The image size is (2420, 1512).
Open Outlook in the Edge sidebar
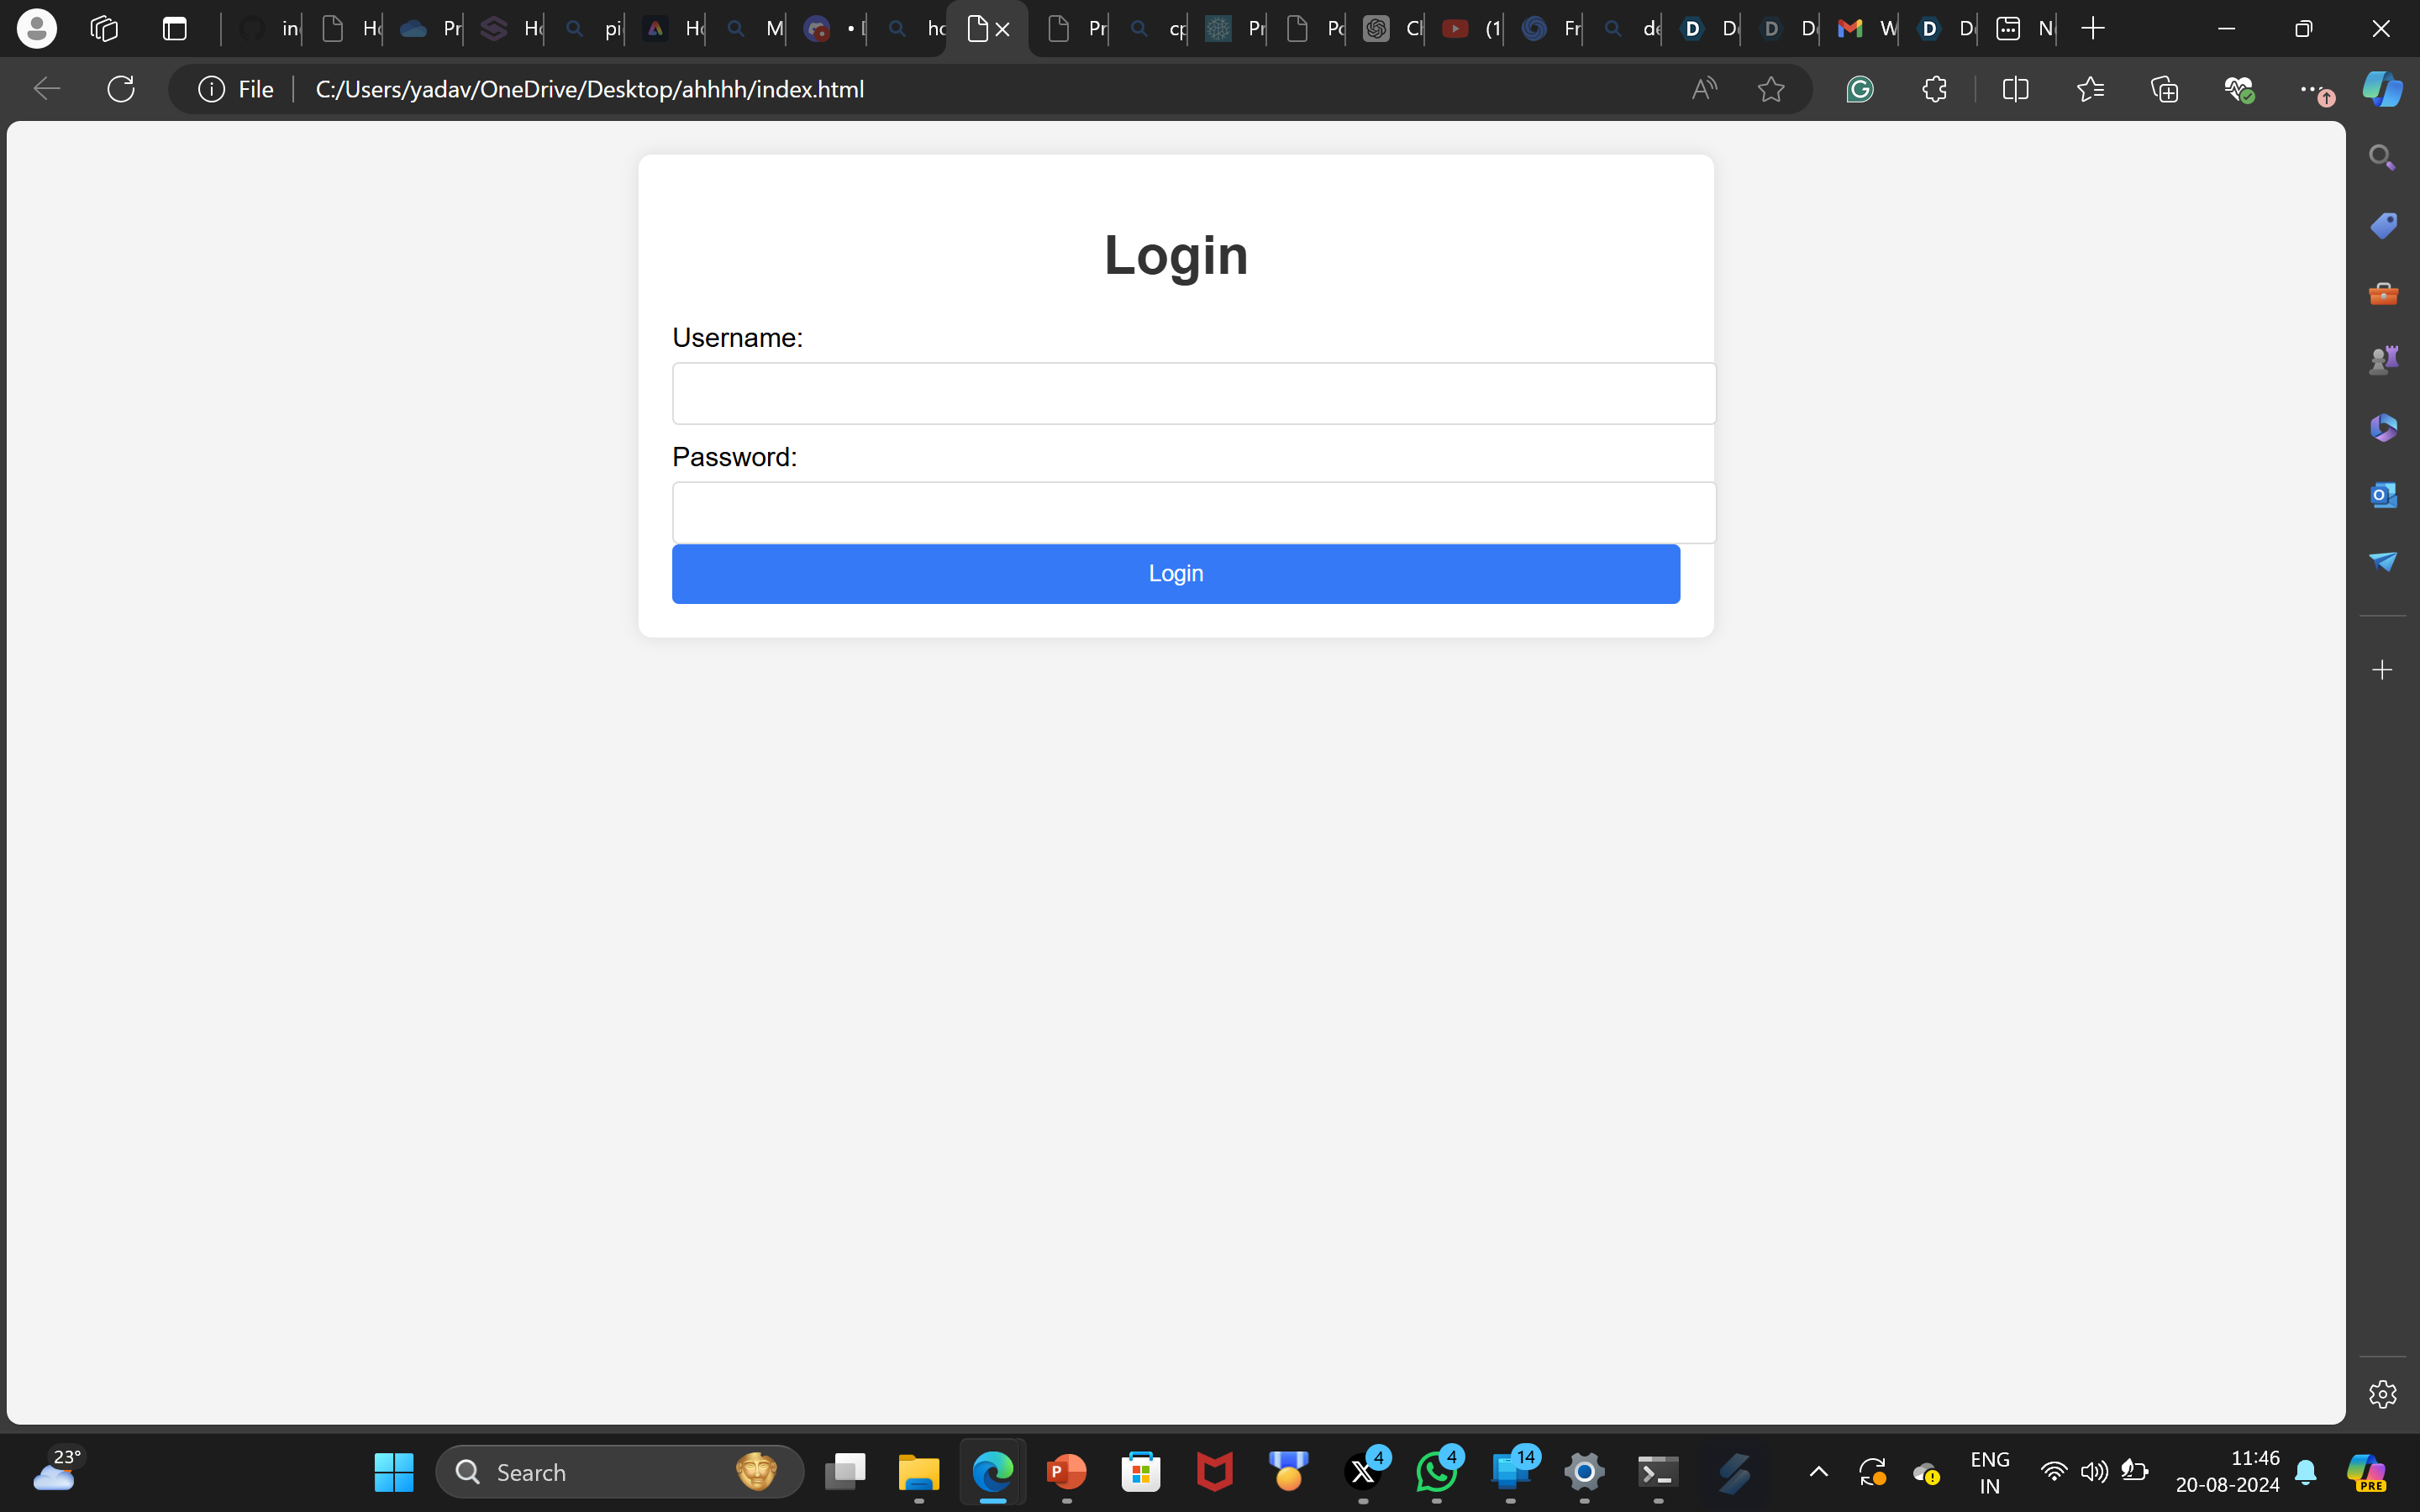coord(2383,494)
